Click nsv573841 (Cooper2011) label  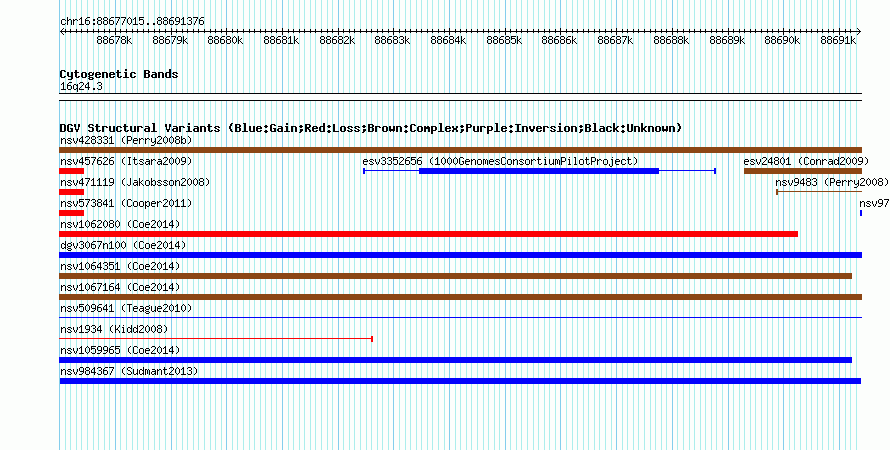point(126,203)
